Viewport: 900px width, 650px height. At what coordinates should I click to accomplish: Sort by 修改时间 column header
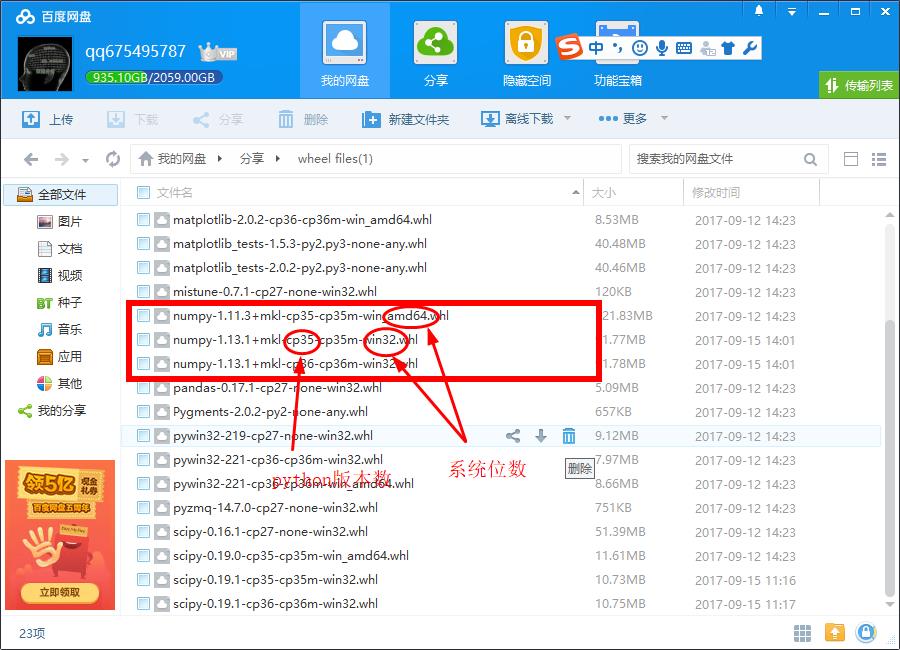click(751, 192)
